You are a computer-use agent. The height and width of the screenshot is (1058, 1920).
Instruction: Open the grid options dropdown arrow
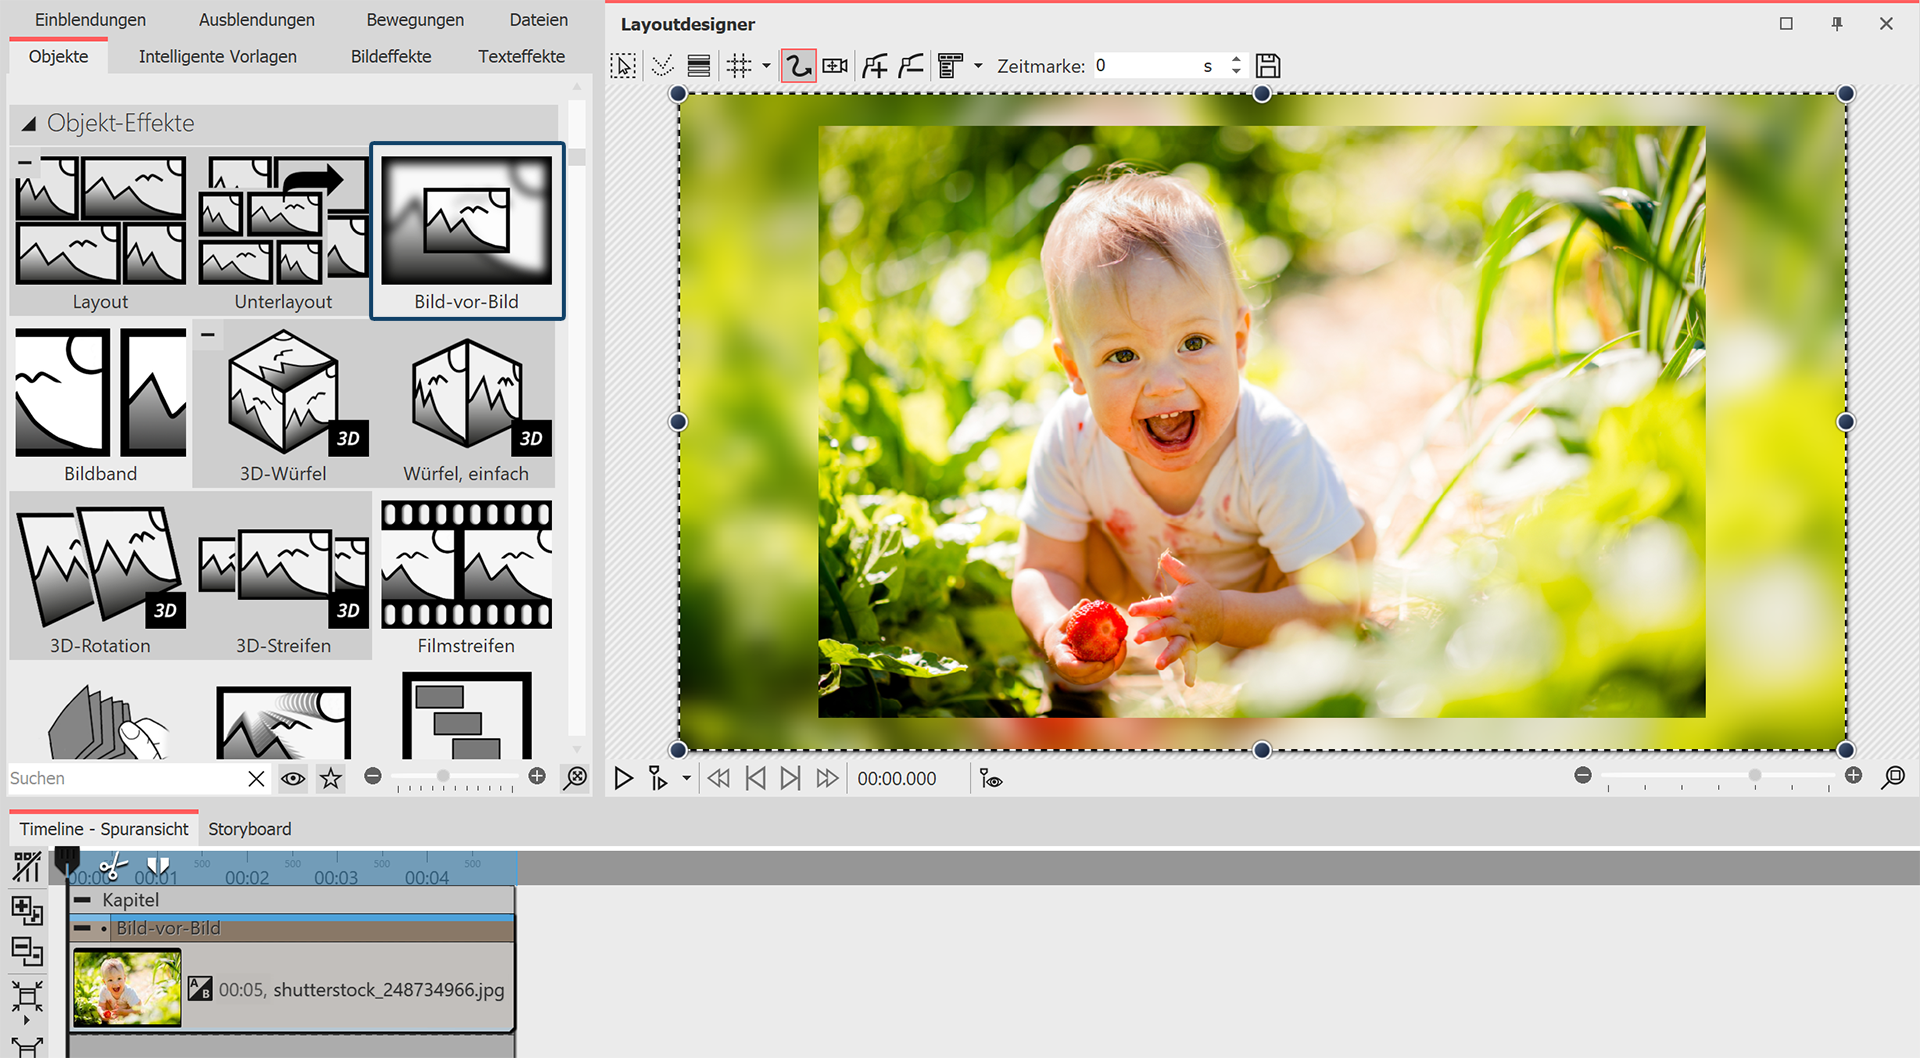[767, 66]
